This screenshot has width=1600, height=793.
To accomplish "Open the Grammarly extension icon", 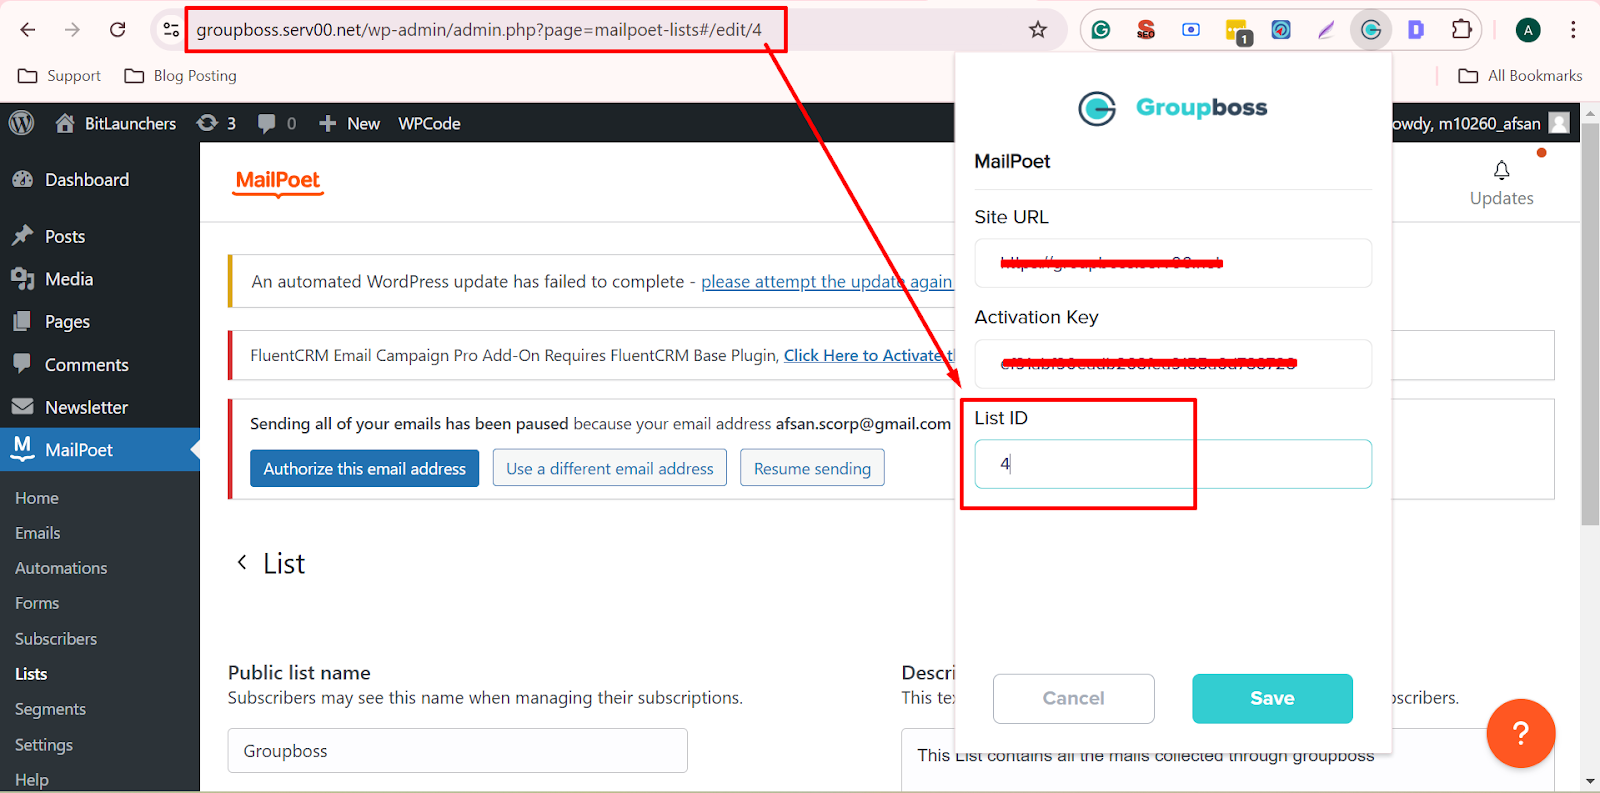I will tap(1101, 30).
